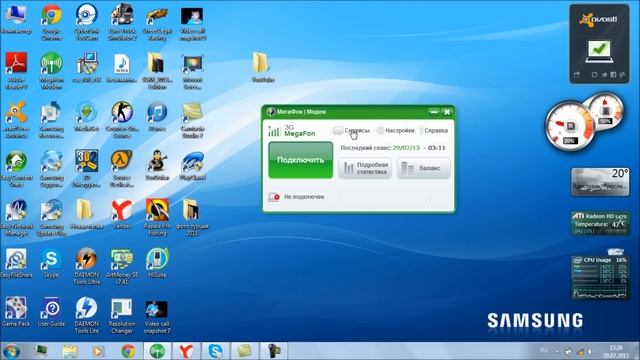Screen dimensions: 640x360
Task: Select the Half-Life lambda desktop shortcut
Action: click(x=122, y=168)
